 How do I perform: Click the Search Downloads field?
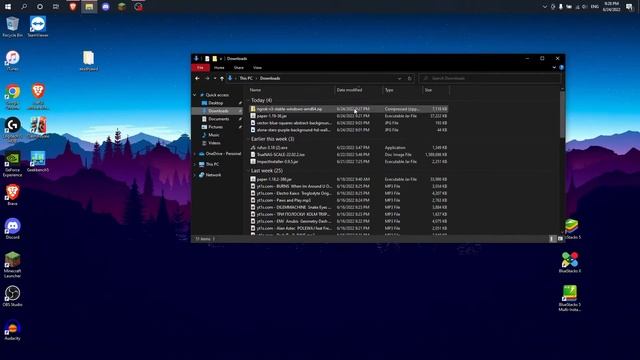pos(490,78)
